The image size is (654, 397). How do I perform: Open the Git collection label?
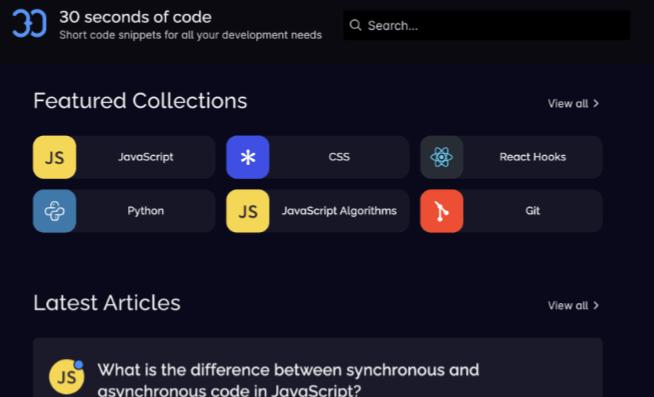pos(533,211)
